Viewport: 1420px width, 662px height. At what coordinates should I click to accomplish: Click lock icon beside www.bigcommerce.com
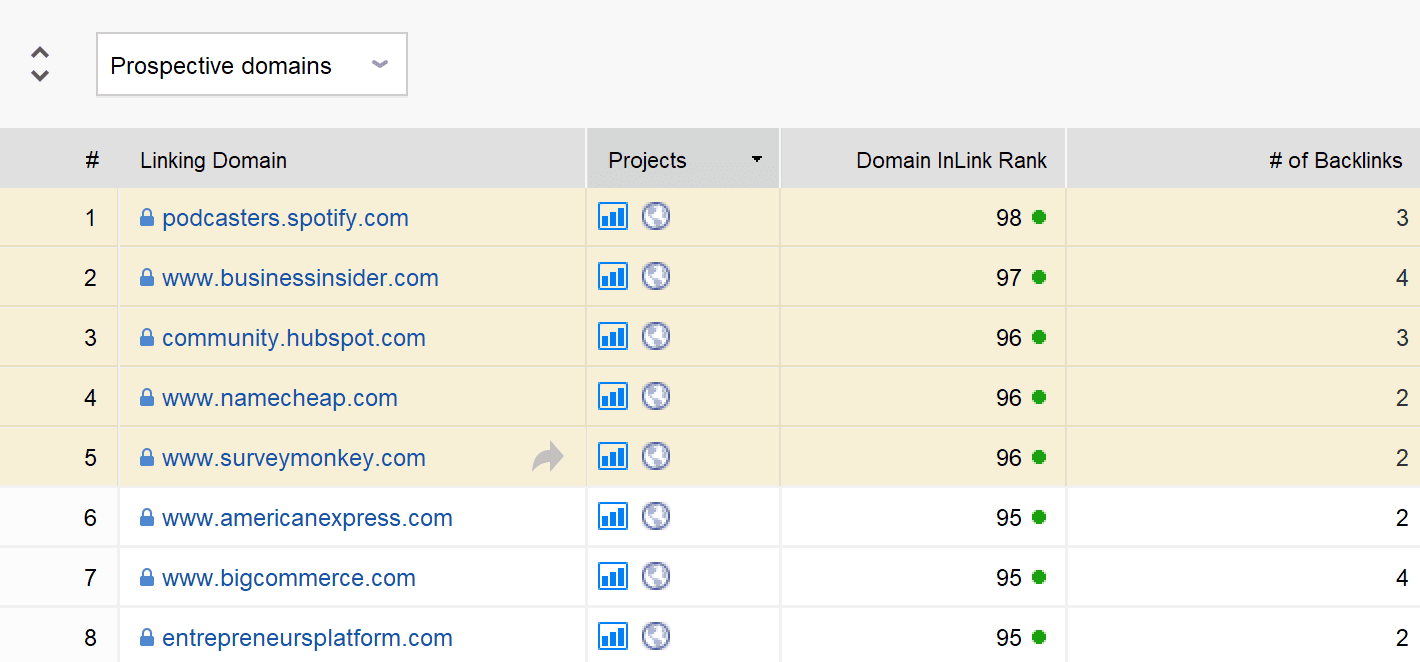147,578
